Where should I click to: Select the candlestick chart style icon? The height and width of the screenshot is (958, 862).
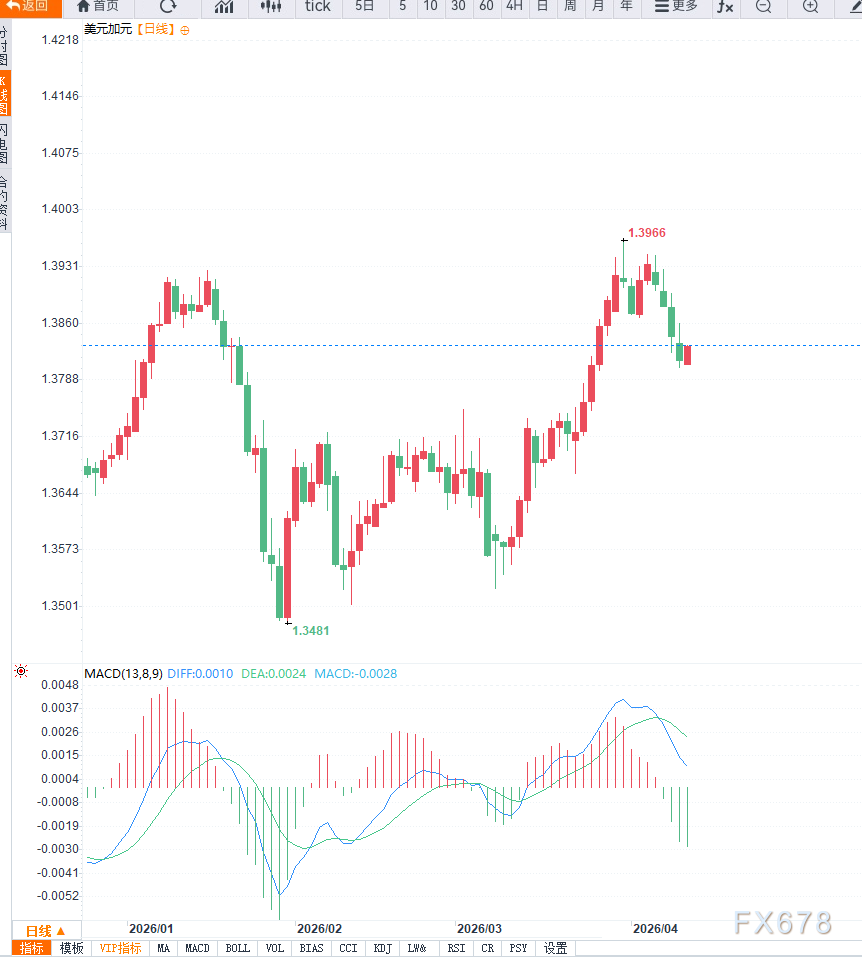(270, 6)
